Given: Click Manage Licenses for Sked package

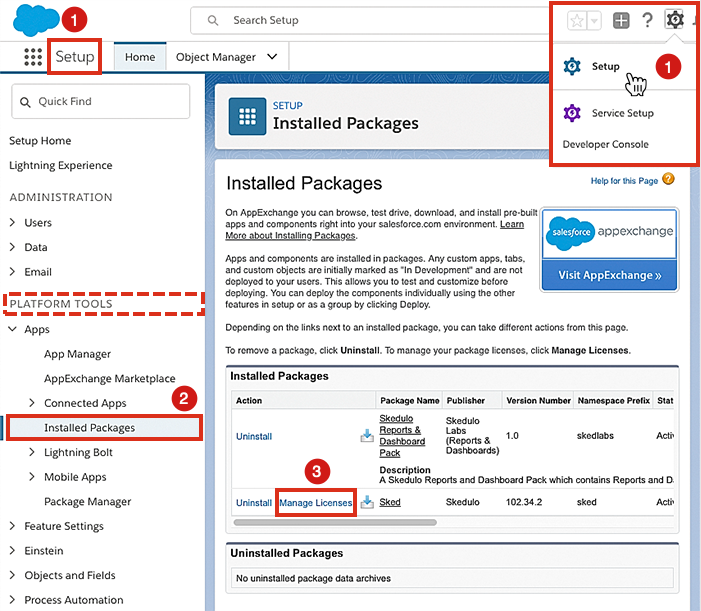Looking at the screenshot, I should click(x=316, y=503).
